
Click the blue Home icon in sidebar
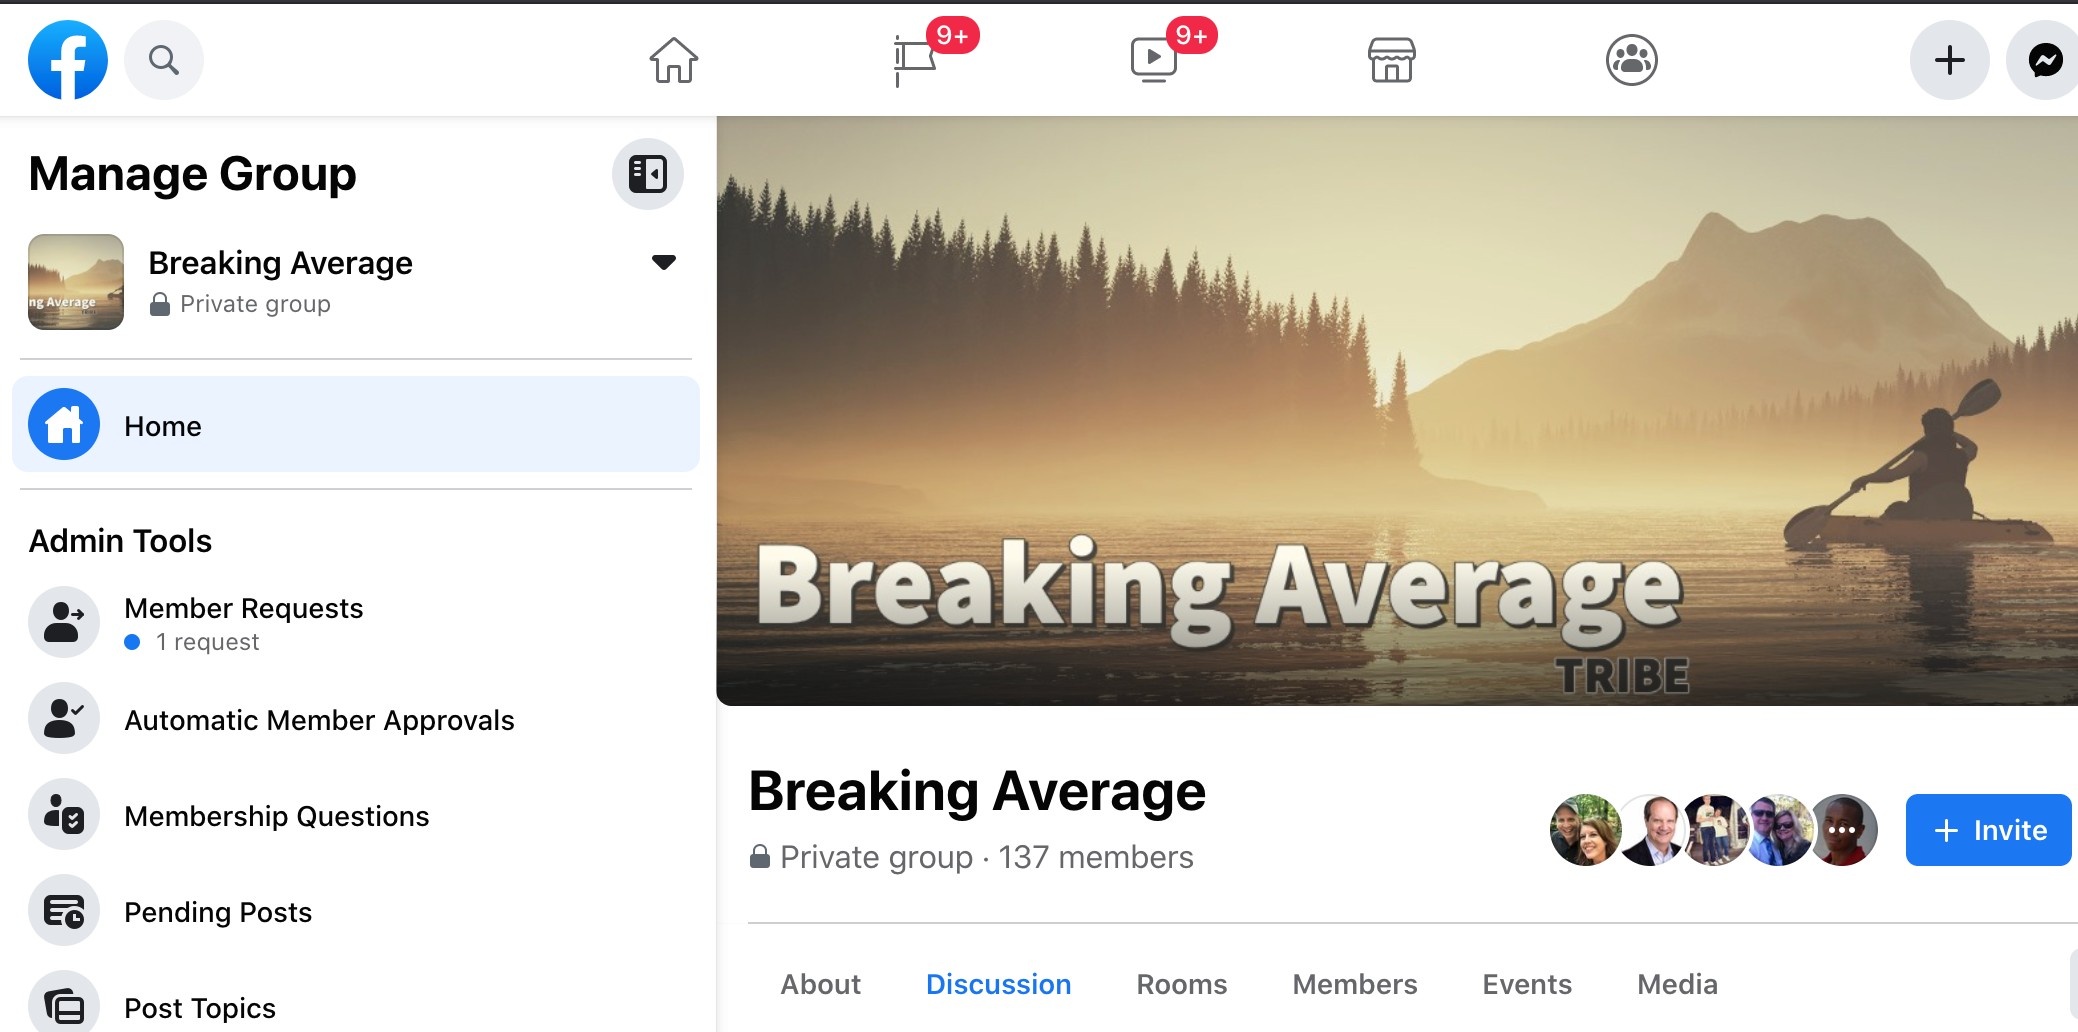(x=64, y=424)
